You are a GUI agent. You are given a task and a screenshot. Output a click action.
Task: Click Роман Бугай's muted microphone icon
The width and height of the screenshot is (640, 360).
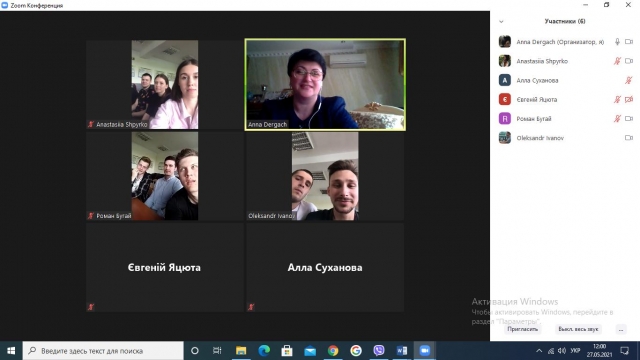pyautogui.click(x=617, y=118)
